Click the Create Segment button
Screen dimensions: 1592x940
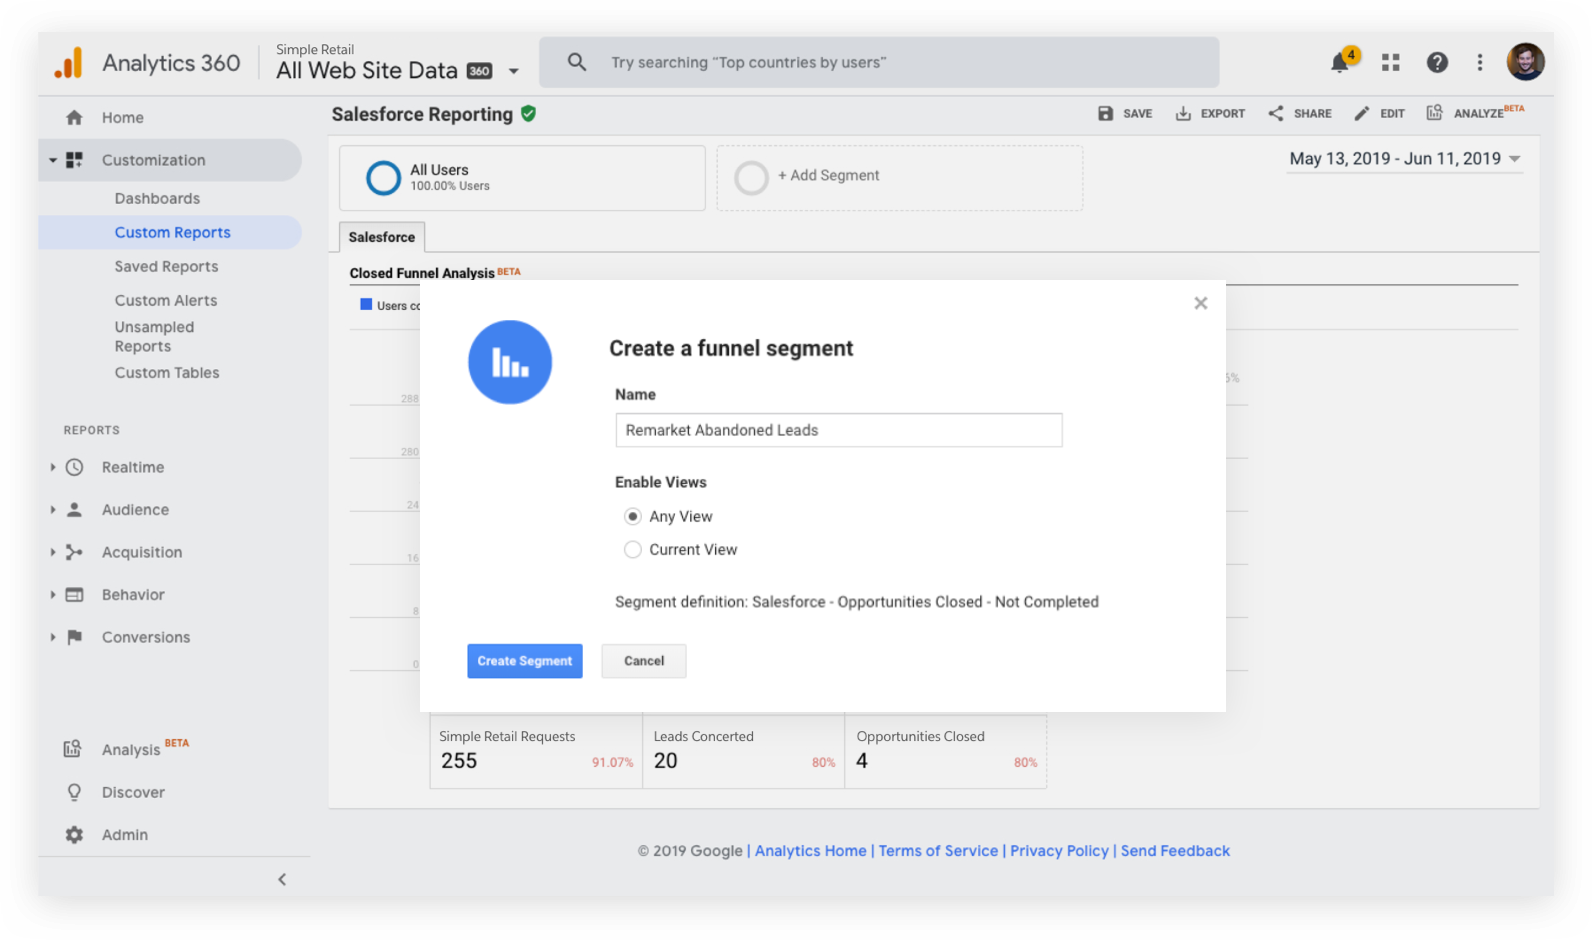(524, 661)
